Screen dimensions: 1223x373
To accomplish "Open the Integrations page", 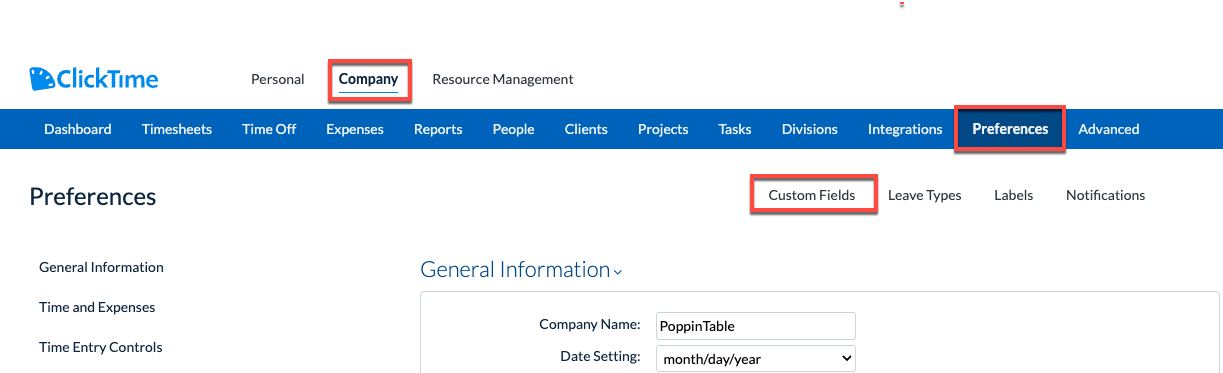I will pos(905,129).
